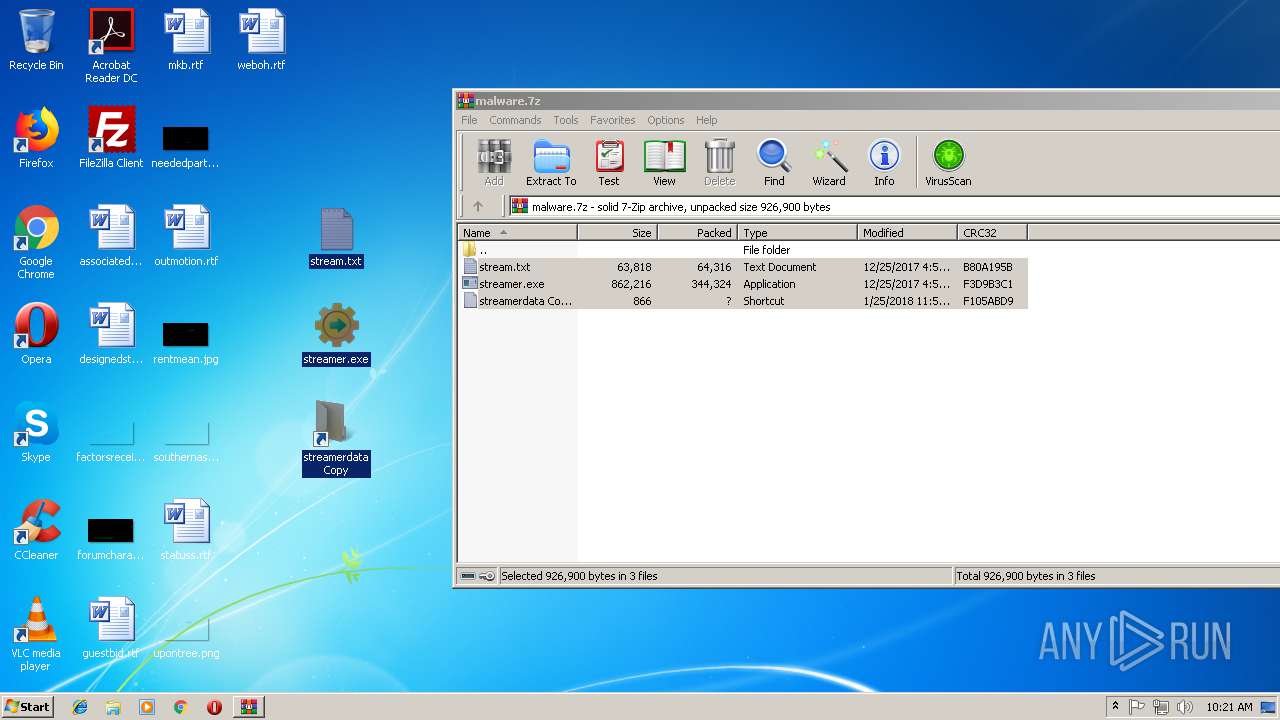The width and height of the screenshot is (1280, 720).
Task: Click the Delete toolbar icon
Action: pos(719,163)
